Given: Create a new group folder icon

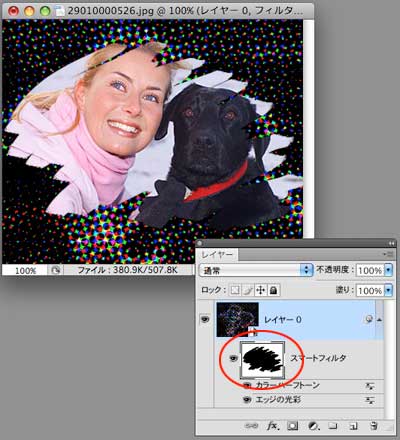Looking at the screenshot, I should coord(332,426).
